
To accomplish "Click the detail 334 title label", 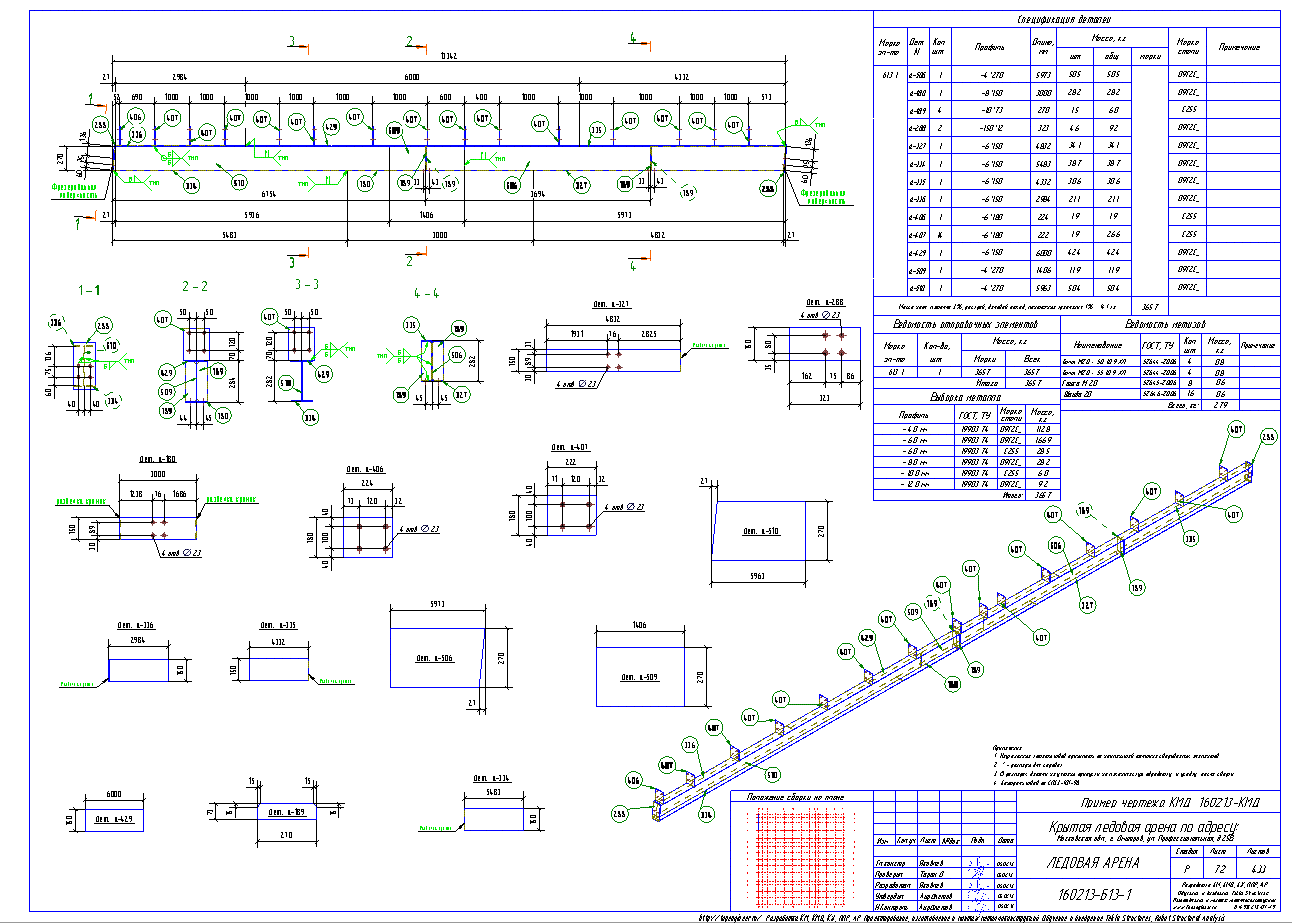I will 492,778.
